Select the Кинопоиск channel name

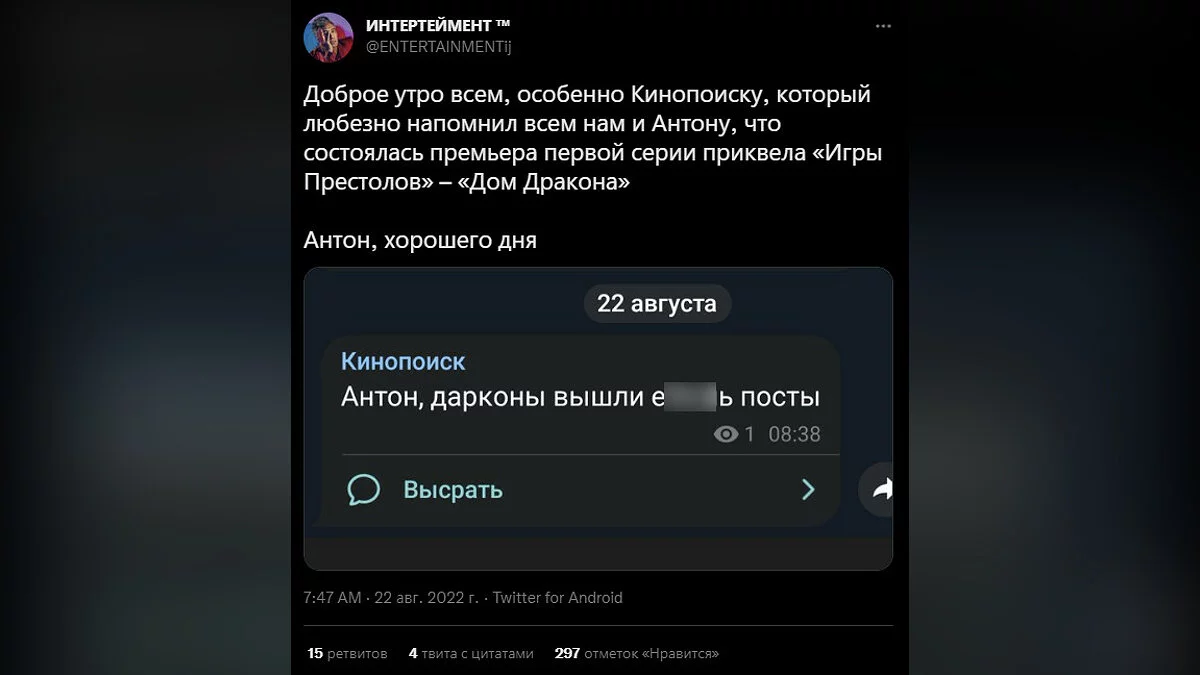403,362
